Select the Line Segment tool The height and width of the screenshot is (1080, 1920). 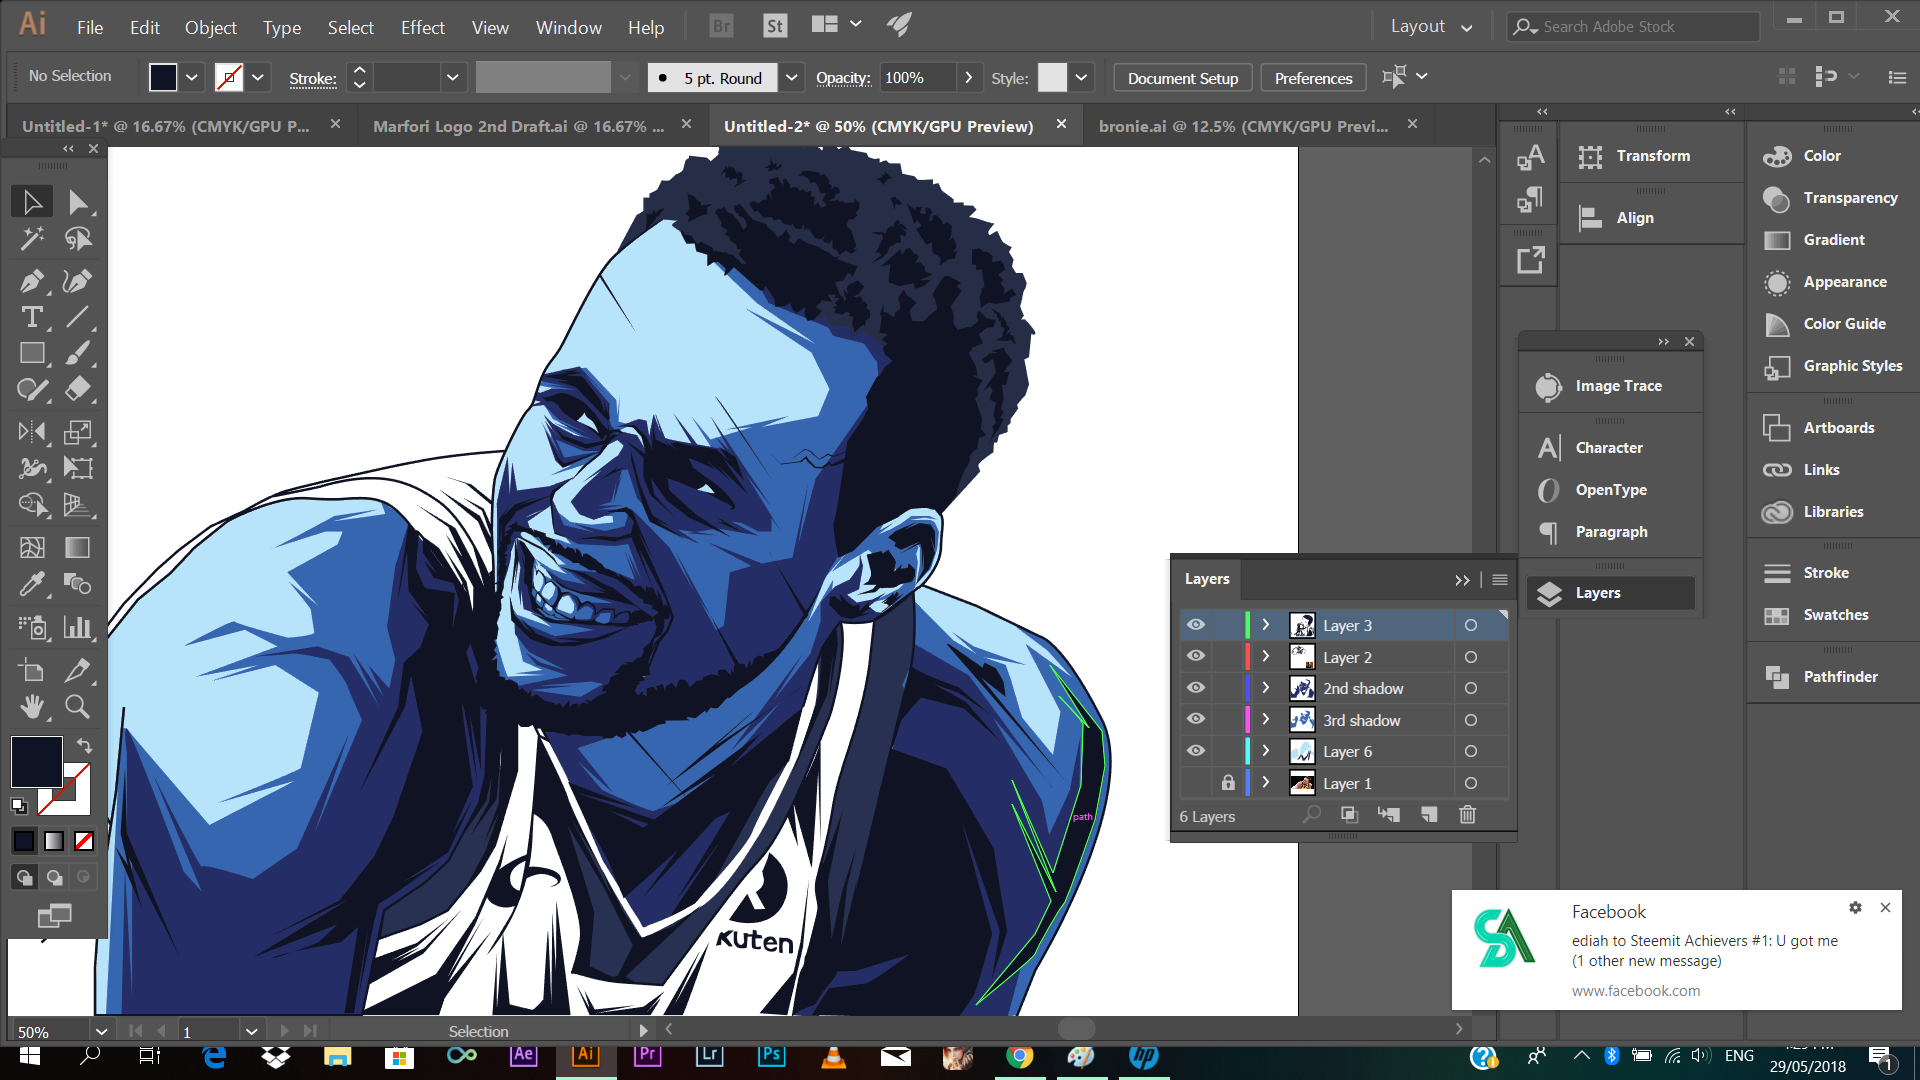click(78, 317)
